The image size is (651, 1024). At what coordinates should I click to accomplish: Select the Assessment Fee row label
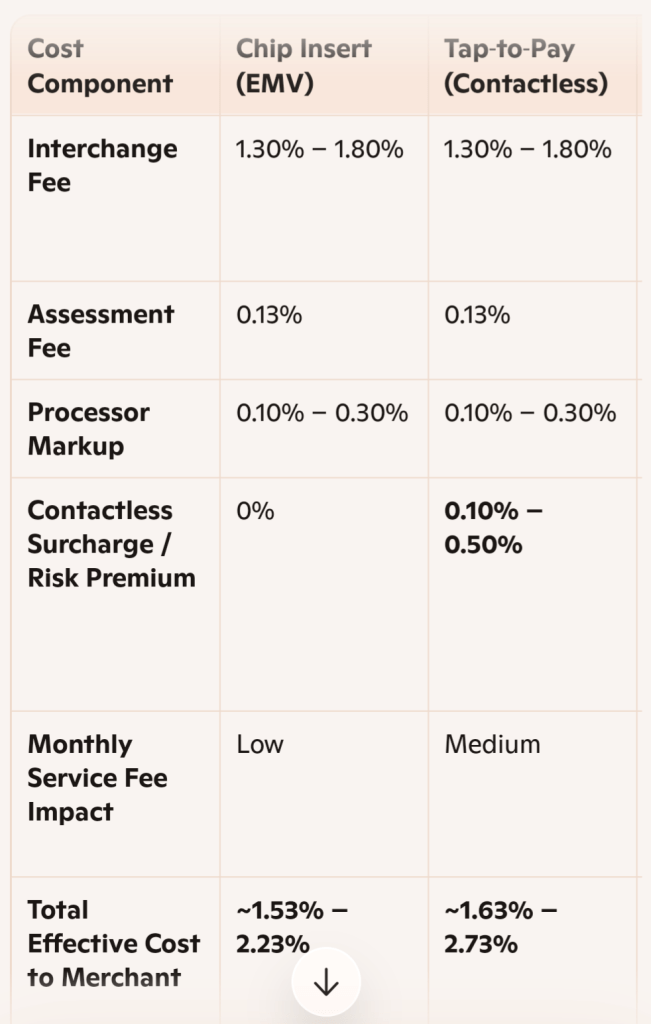click(x=100, y=331)
